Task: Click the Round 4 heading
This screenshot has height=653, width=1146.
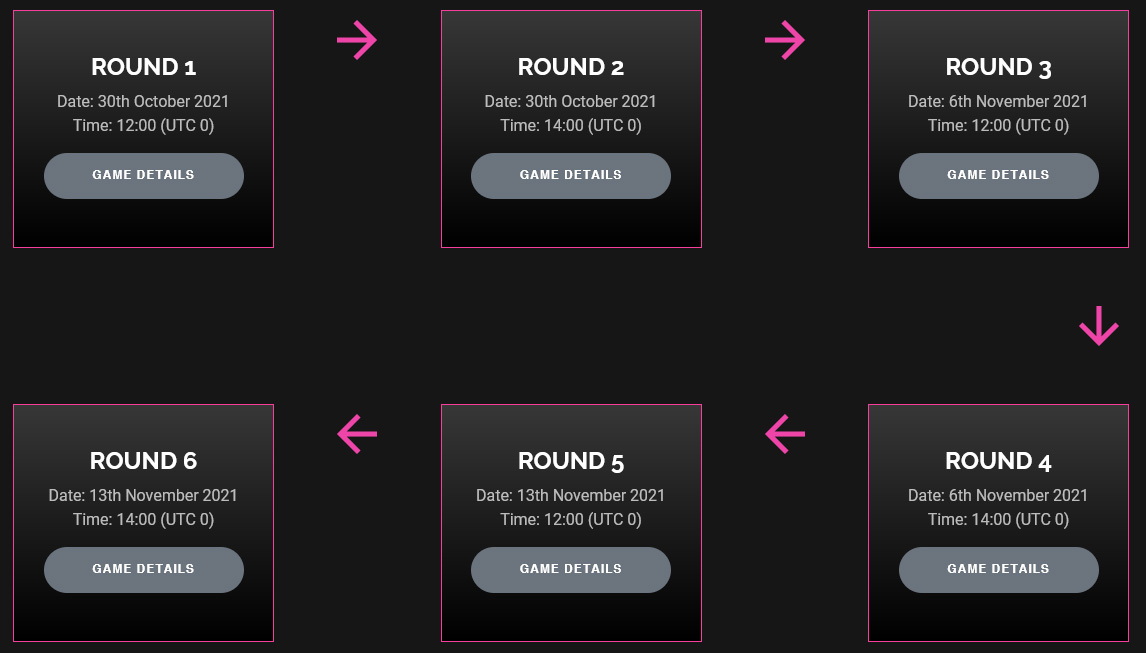Action: coord(998,461)
